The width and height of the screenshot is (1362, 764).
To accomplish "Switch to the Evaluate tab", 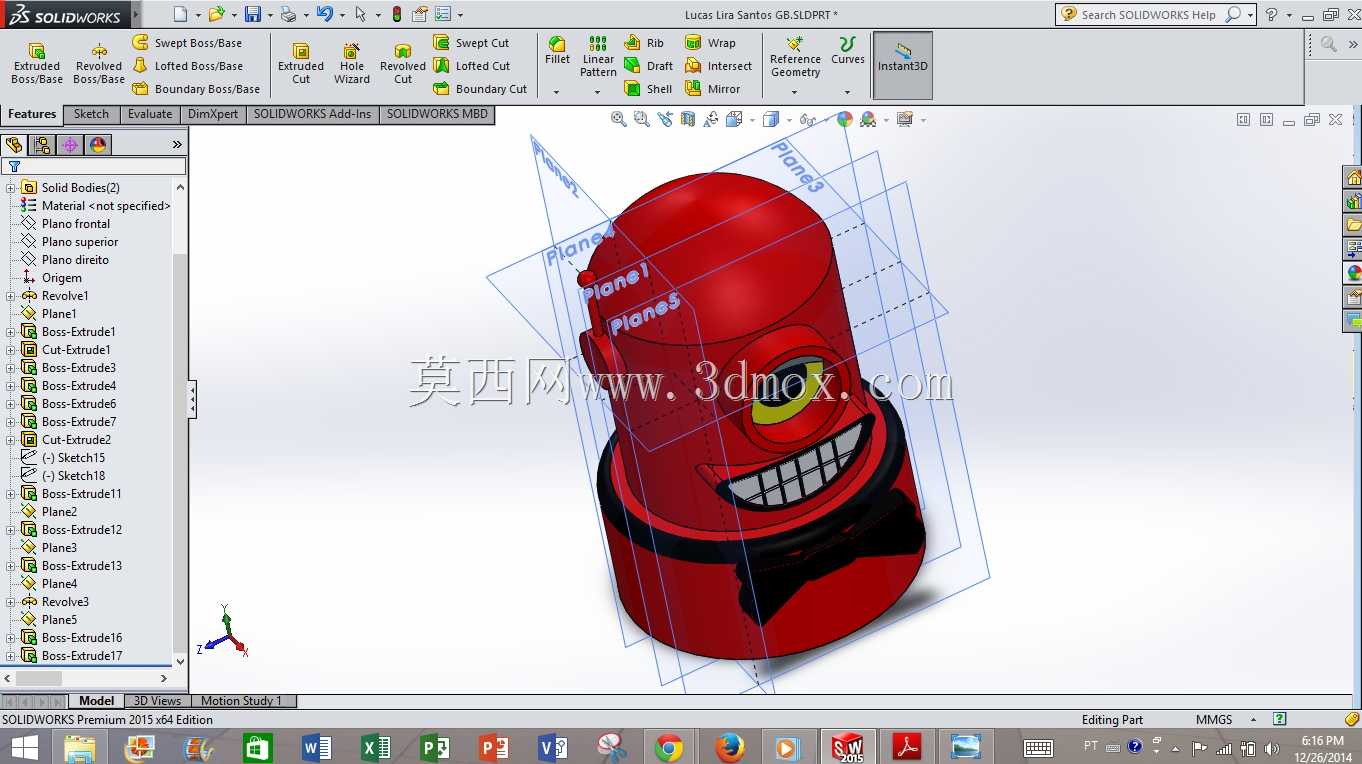I will (x=150, y=114).
